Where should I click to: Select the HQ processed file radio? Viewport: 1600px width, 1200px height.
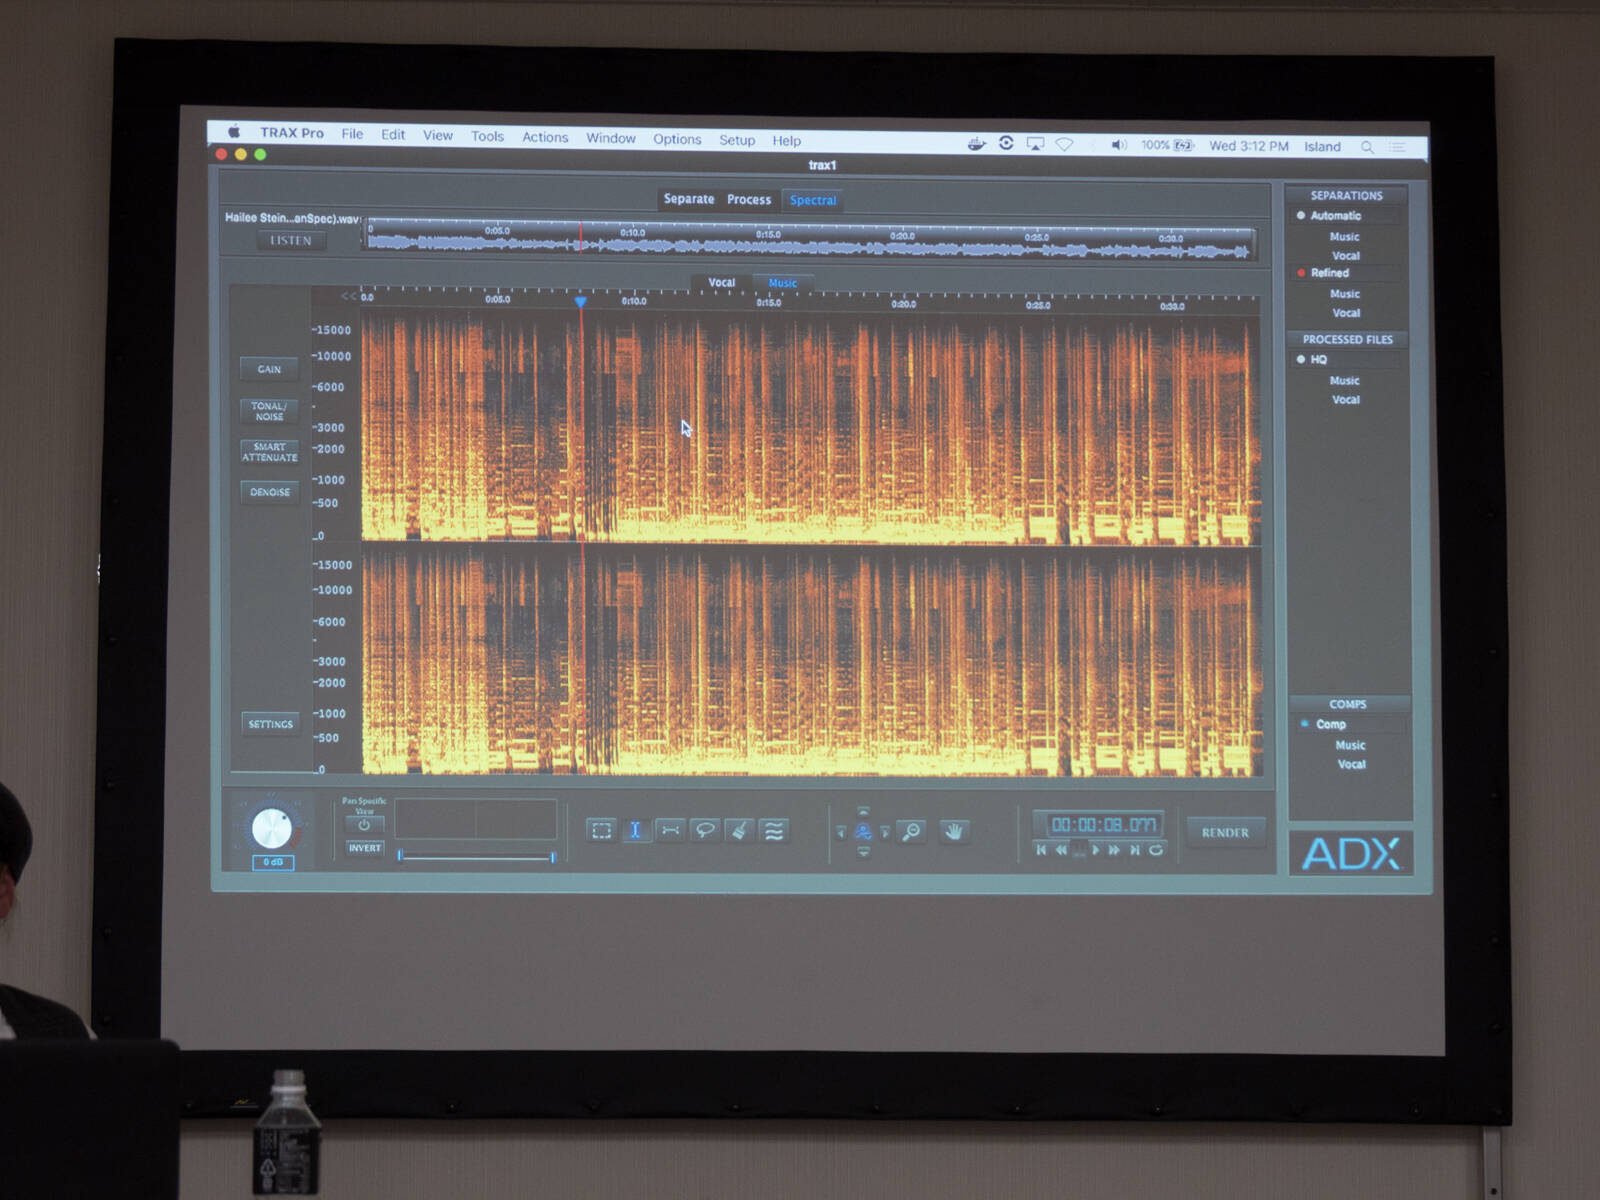[1301, 359]
